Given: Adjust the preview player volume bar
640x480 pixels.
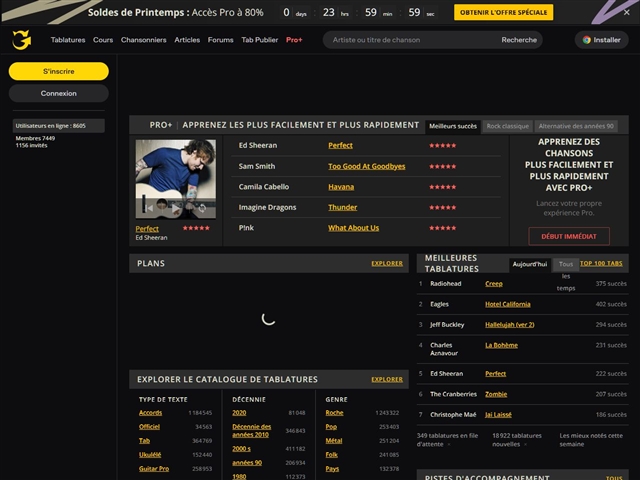Looking at the screenshot, I should coord(144,204).
